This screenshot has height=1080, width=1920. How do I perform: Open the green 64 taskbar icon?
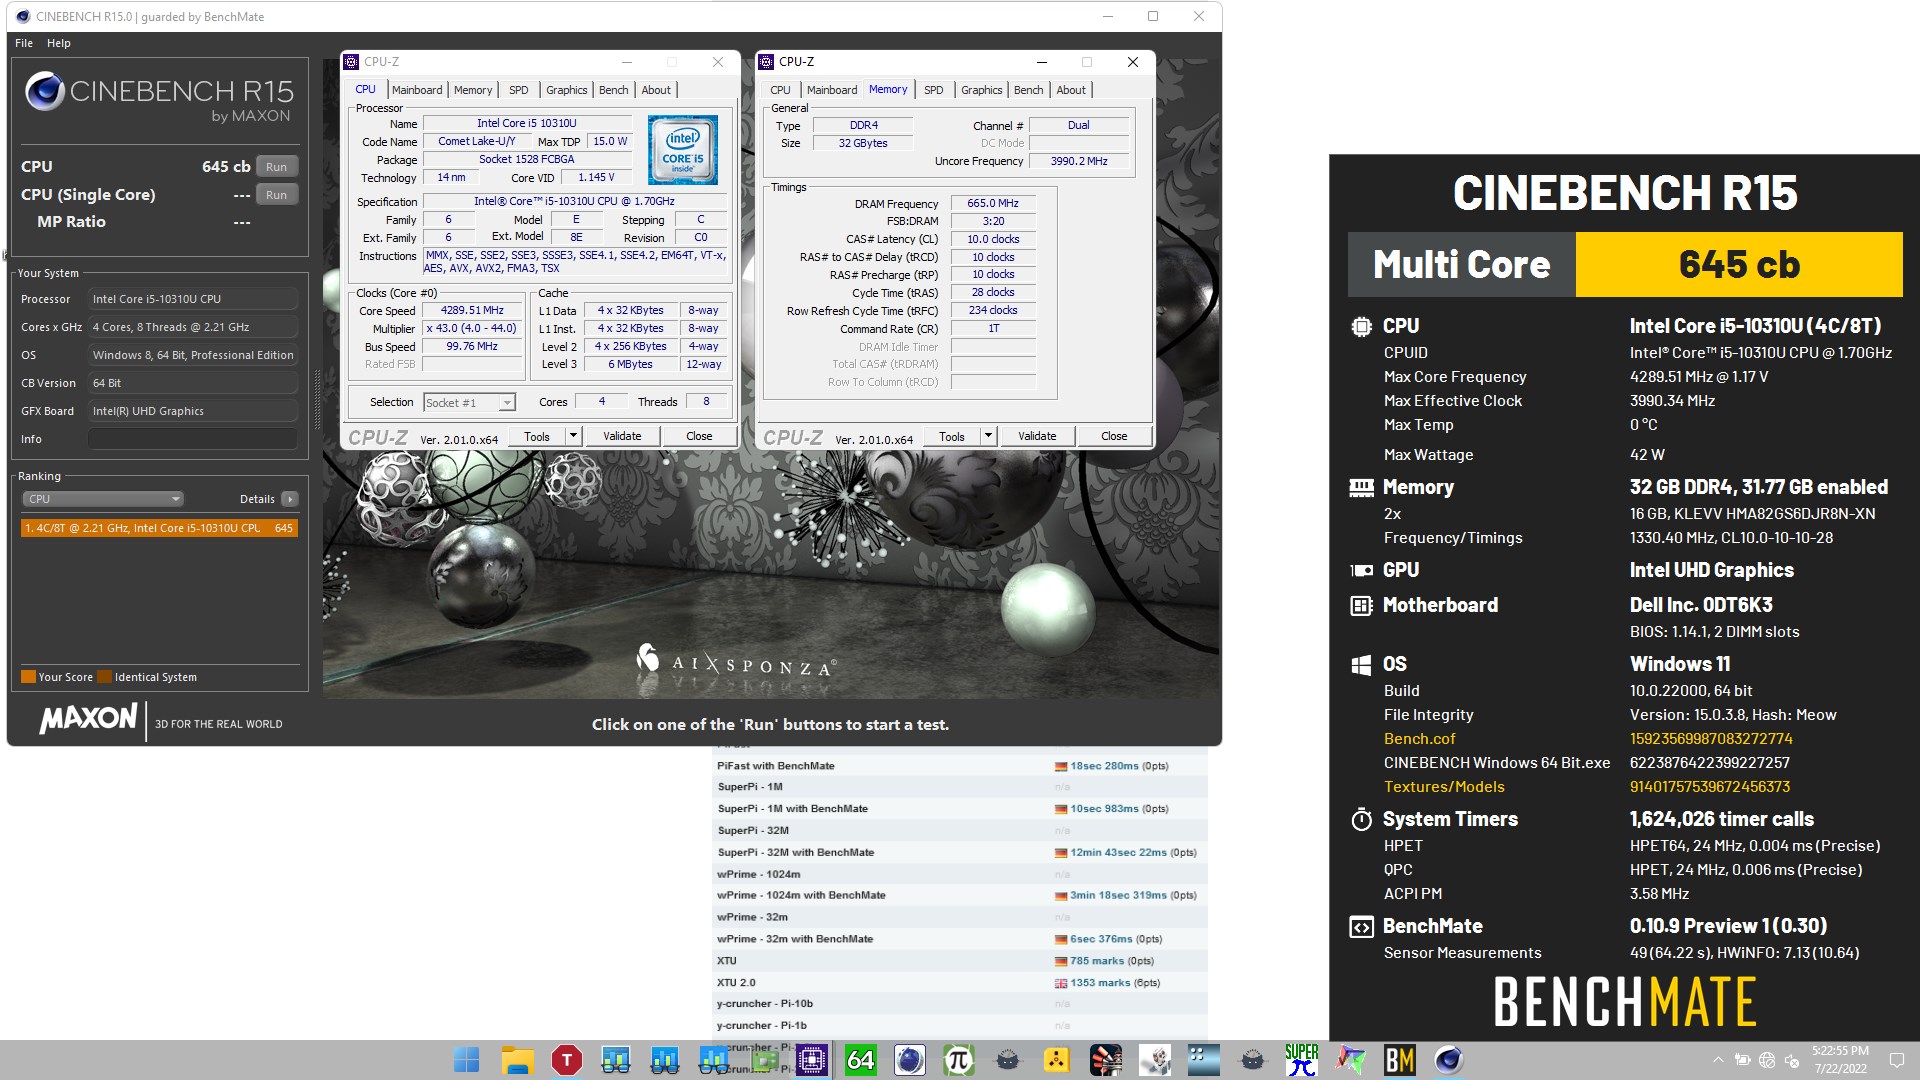[x=860, y=1060]
